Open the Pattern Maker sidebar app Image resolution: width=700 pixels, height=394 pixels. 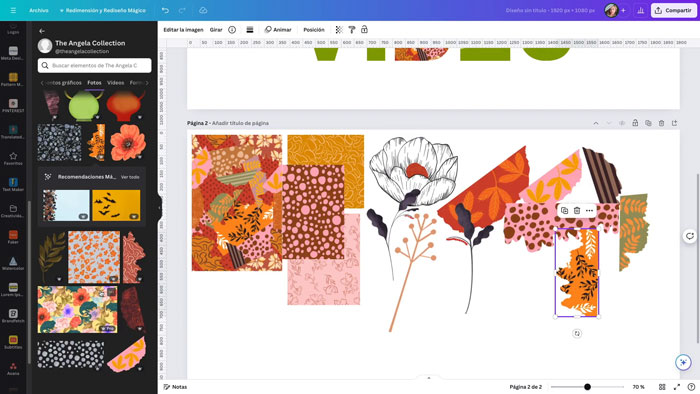pos(13,79)
